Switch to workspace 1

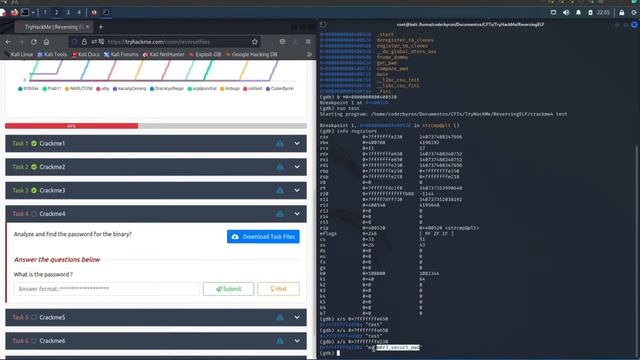[45, 12]
